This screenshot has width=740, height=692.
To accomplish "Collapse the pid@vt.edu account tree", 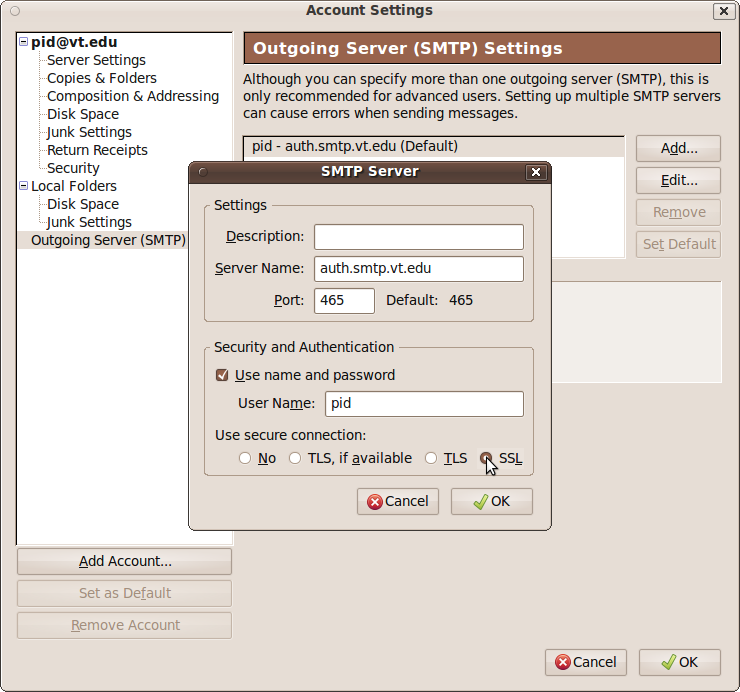I will click(23, 42).
